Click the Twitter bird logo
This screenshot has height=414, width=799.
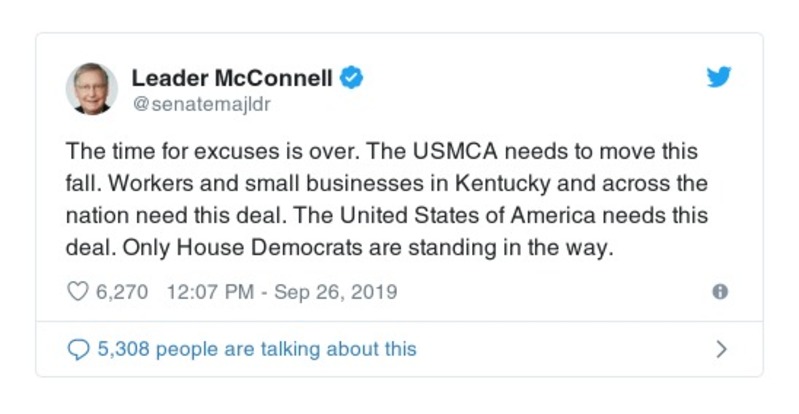pos(718,78)
